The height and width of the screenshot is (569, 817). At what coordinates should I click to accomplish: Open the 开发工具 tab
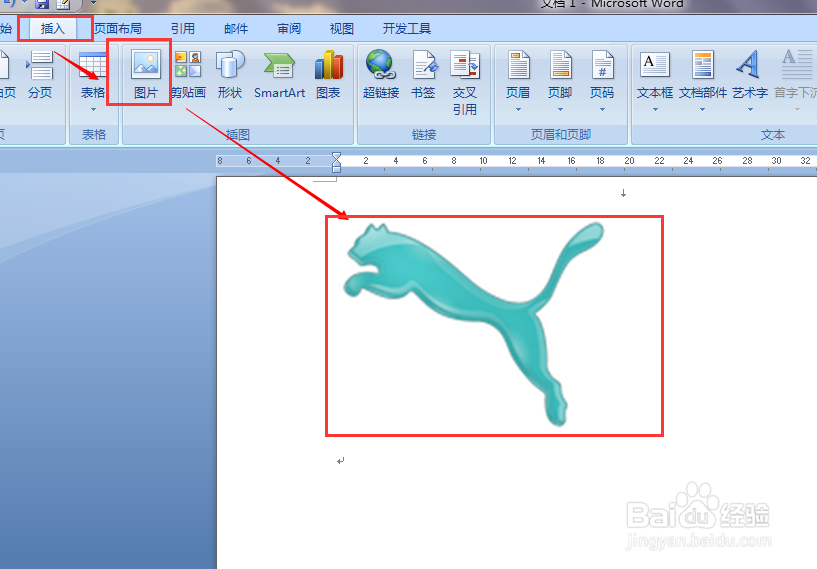[x=407, y=29]
